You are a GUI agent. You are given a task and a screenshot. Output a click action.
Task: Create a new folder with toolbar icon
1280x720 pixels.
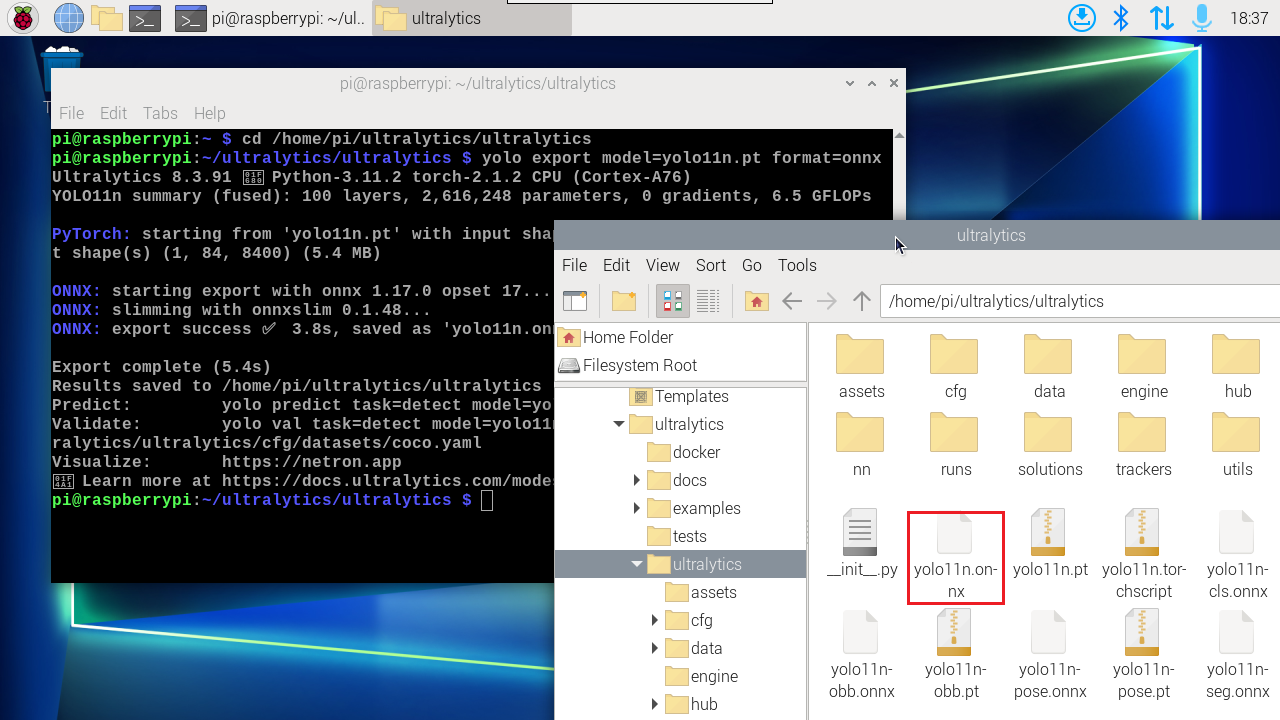(624, 301)
